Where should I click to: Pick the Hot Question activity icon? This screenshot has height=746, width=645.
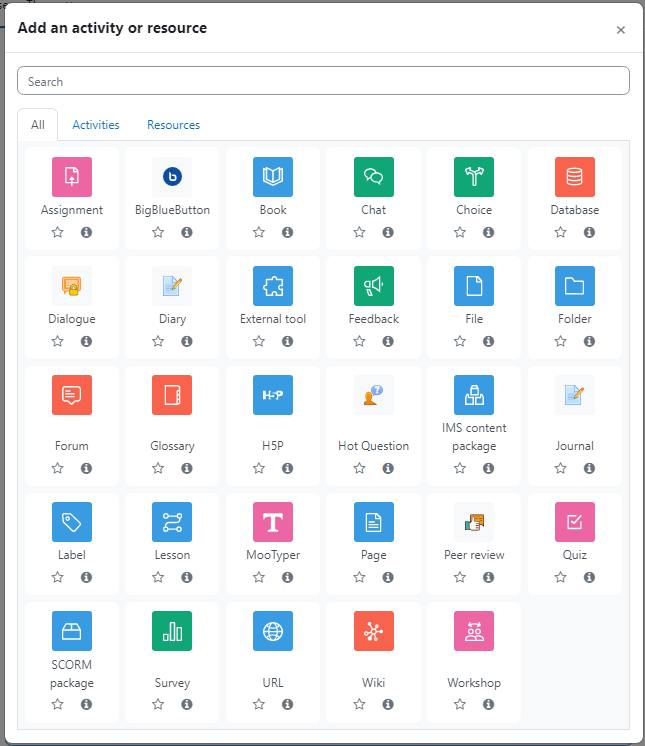374,394
